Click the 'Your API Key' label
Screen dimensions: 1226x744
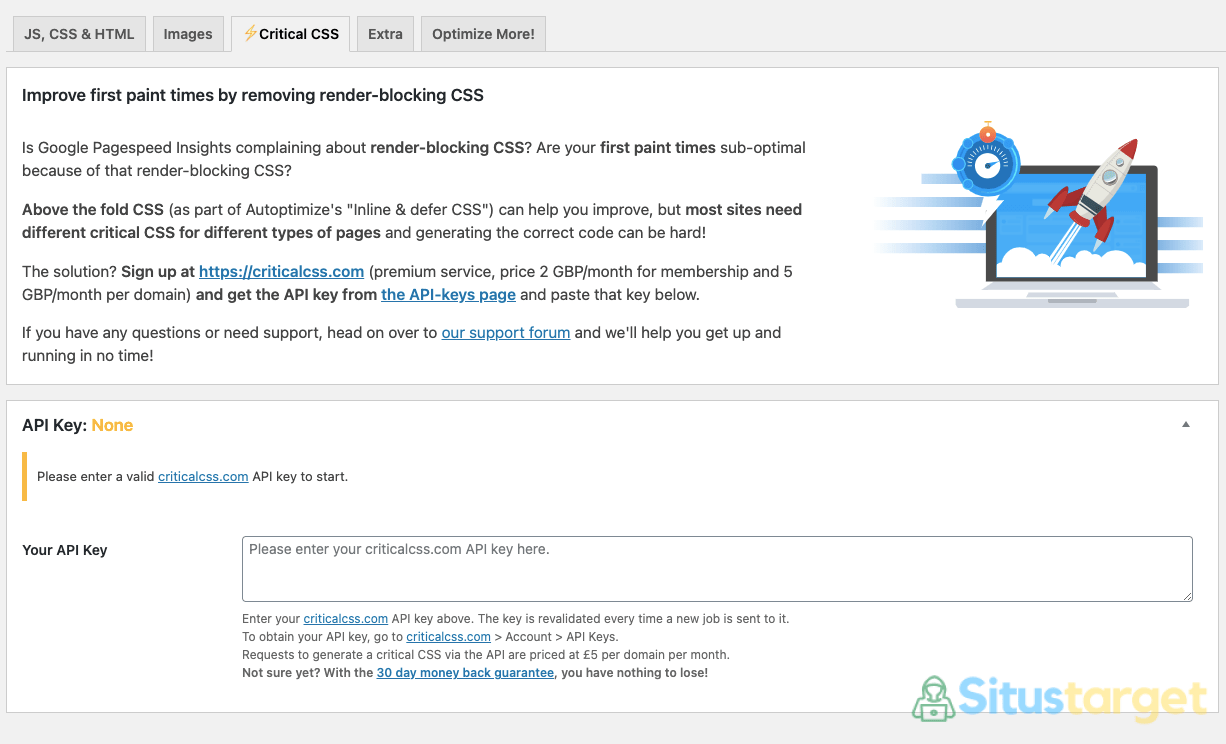pos(64,550)
